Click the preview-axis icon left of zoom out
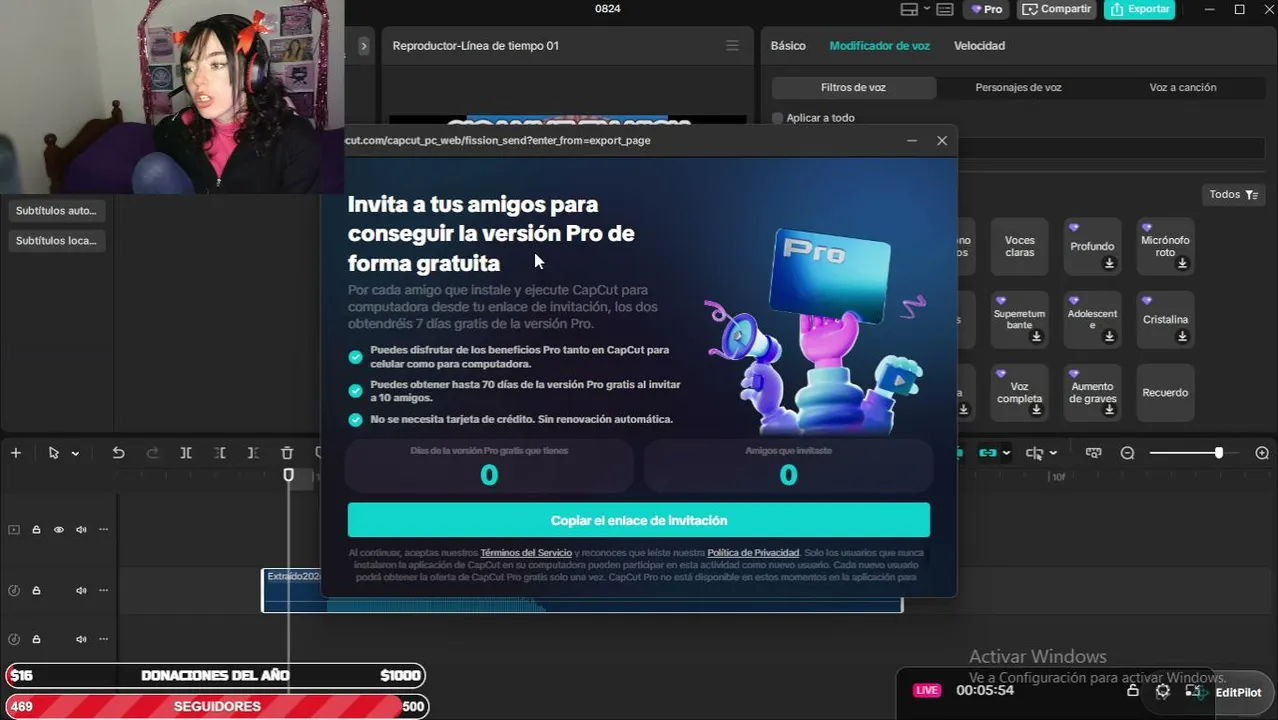Viewport: 1278px width, 720px height. click(x=1093, y=453)
